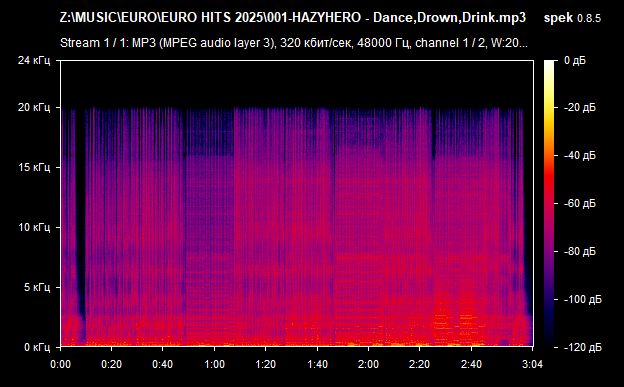The image size is (624, 387).
Task: Click the 24 кГц frequency axis label
Action: coord(34,61)
